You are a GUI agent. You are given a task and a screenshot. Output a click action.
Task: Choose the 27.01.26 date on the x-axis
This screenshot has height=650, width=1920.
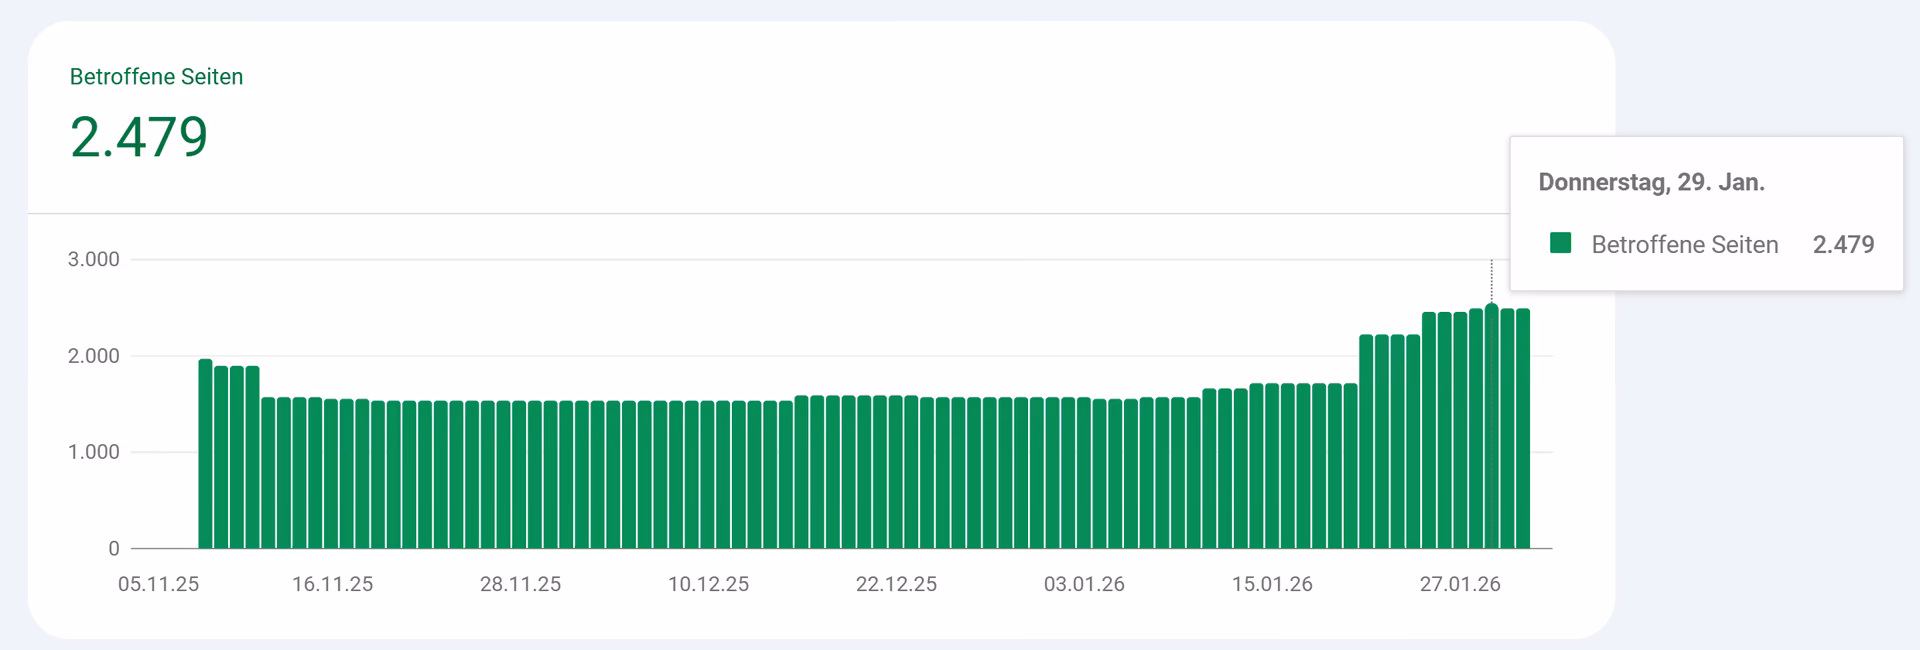coord(1460,584)
